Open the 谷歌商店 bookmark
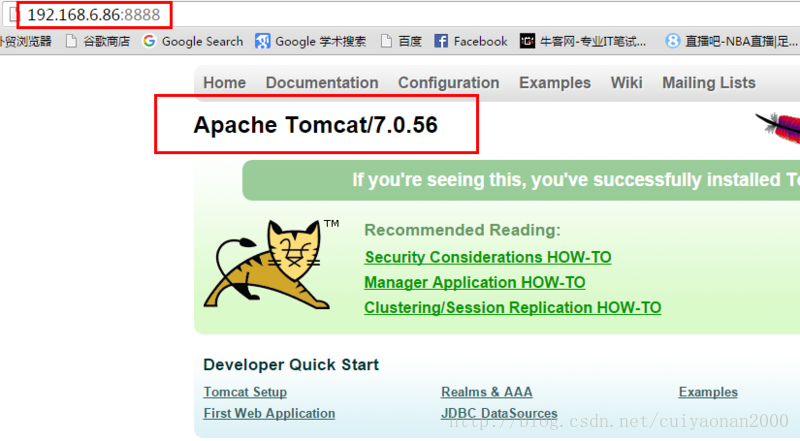The image size is (800, 441). 98,41
